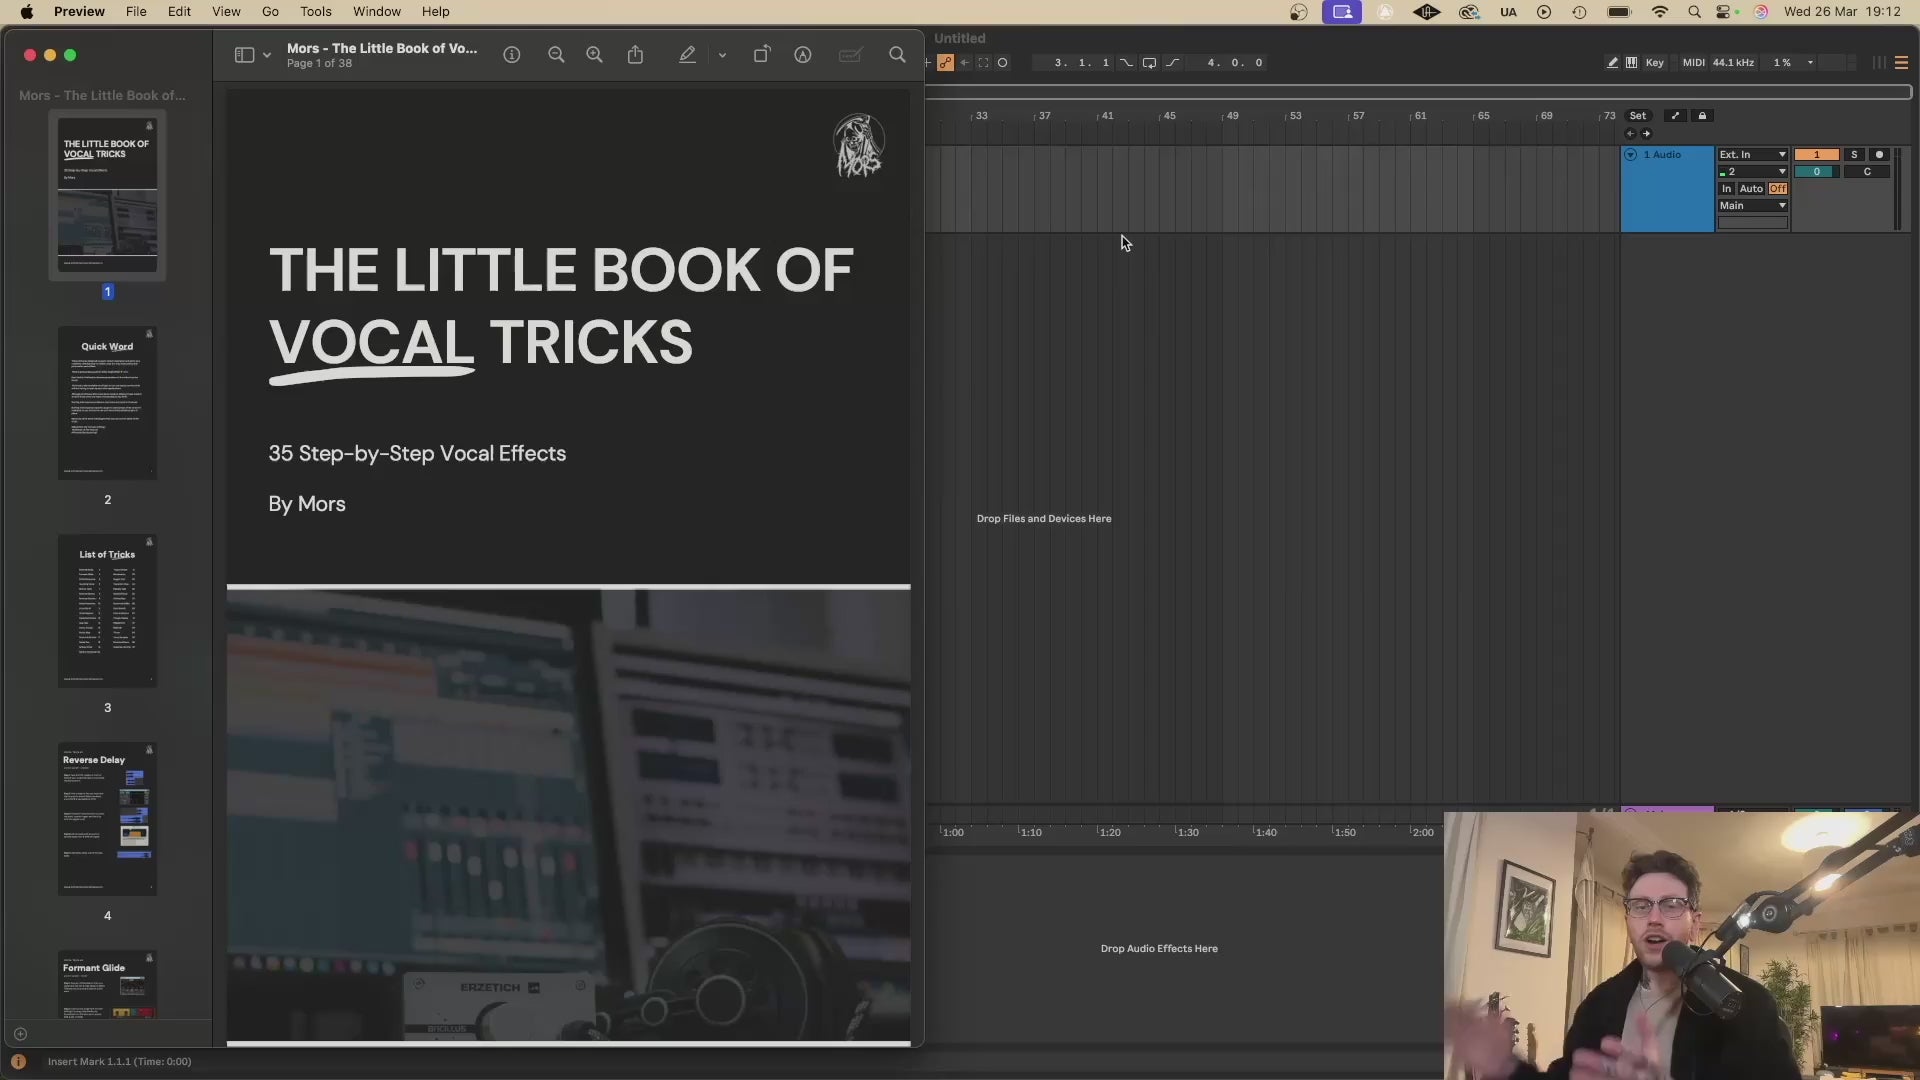1920x1080 pixels.
Task: Rotate the page using toolbar icon
Action: pyautogui.click(x=761, y=55)
